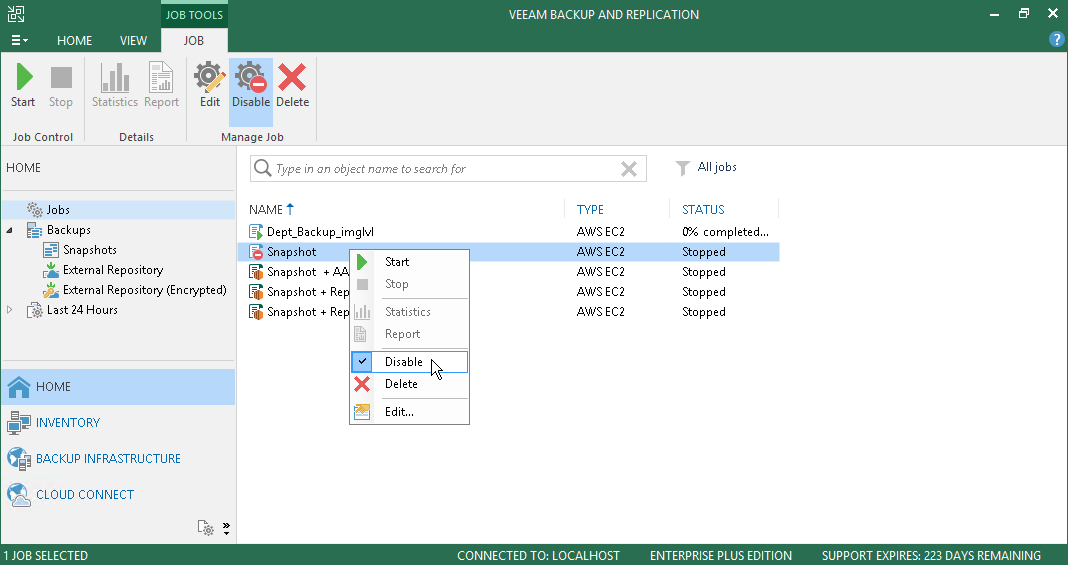1068x565 pixels.
Task: Choose Report in the context menu
Action: 409,334
